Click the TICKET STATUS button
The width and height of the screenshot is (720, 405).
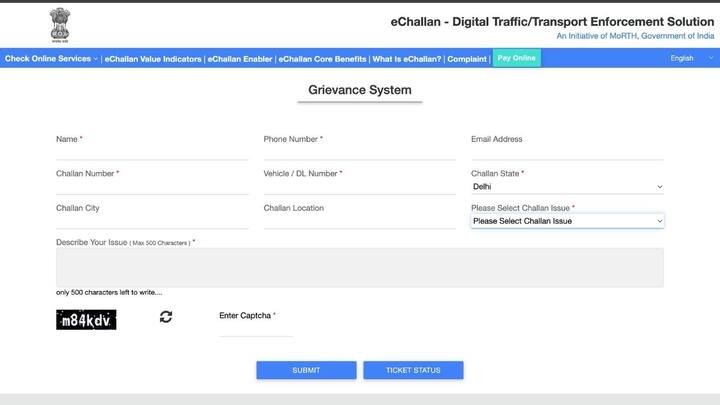[413, 370]
